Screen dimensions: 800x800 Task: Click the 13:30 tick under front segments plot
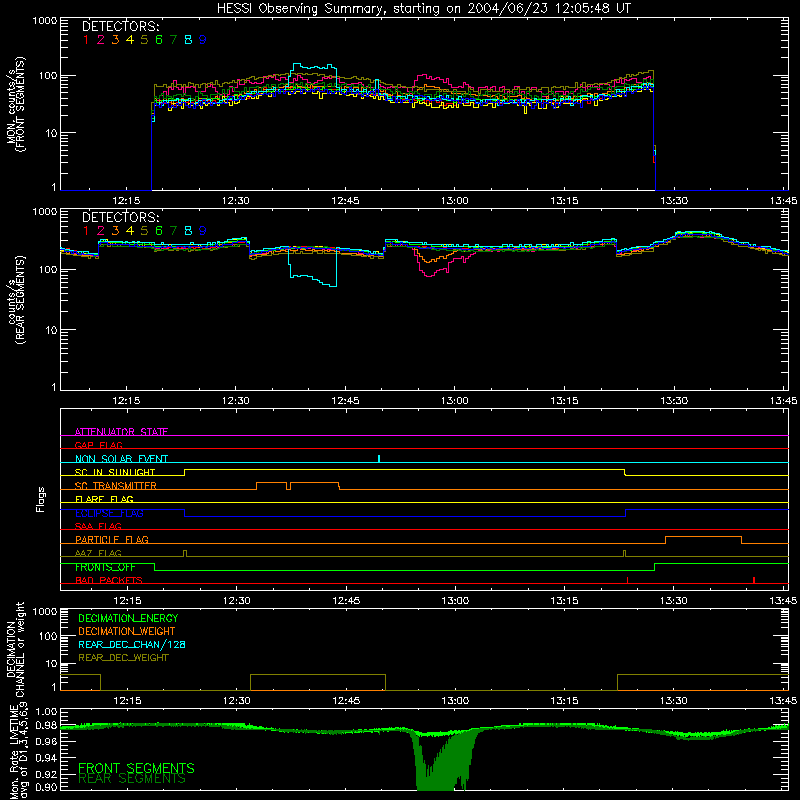point(674,201)
